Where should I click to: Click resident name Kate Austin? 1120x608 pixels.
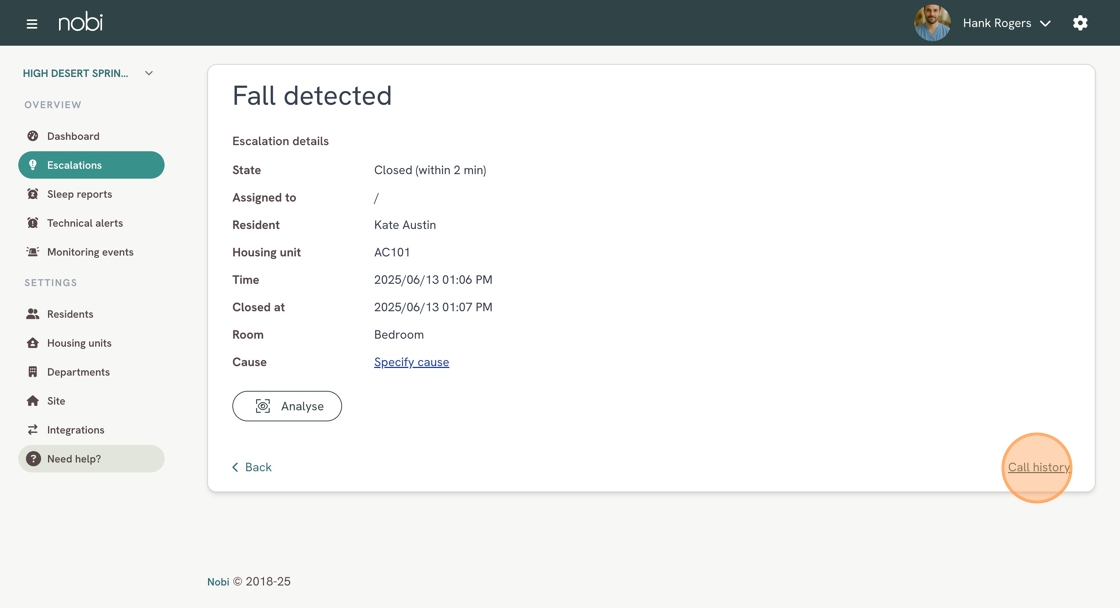click(x=405, y=225)
